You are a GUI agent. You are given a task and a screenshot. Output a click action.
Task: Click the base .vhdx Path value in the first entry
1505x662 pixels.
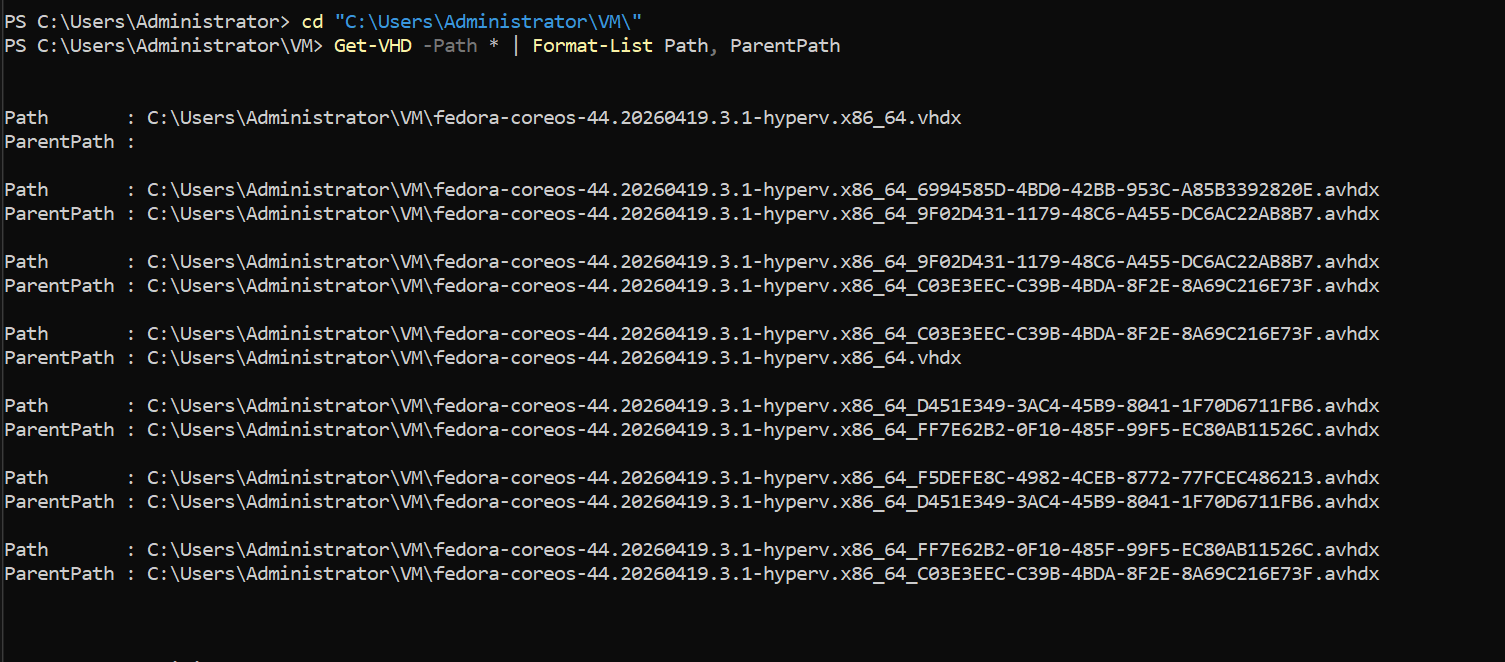pyautogui.click(x=554, y=117)
